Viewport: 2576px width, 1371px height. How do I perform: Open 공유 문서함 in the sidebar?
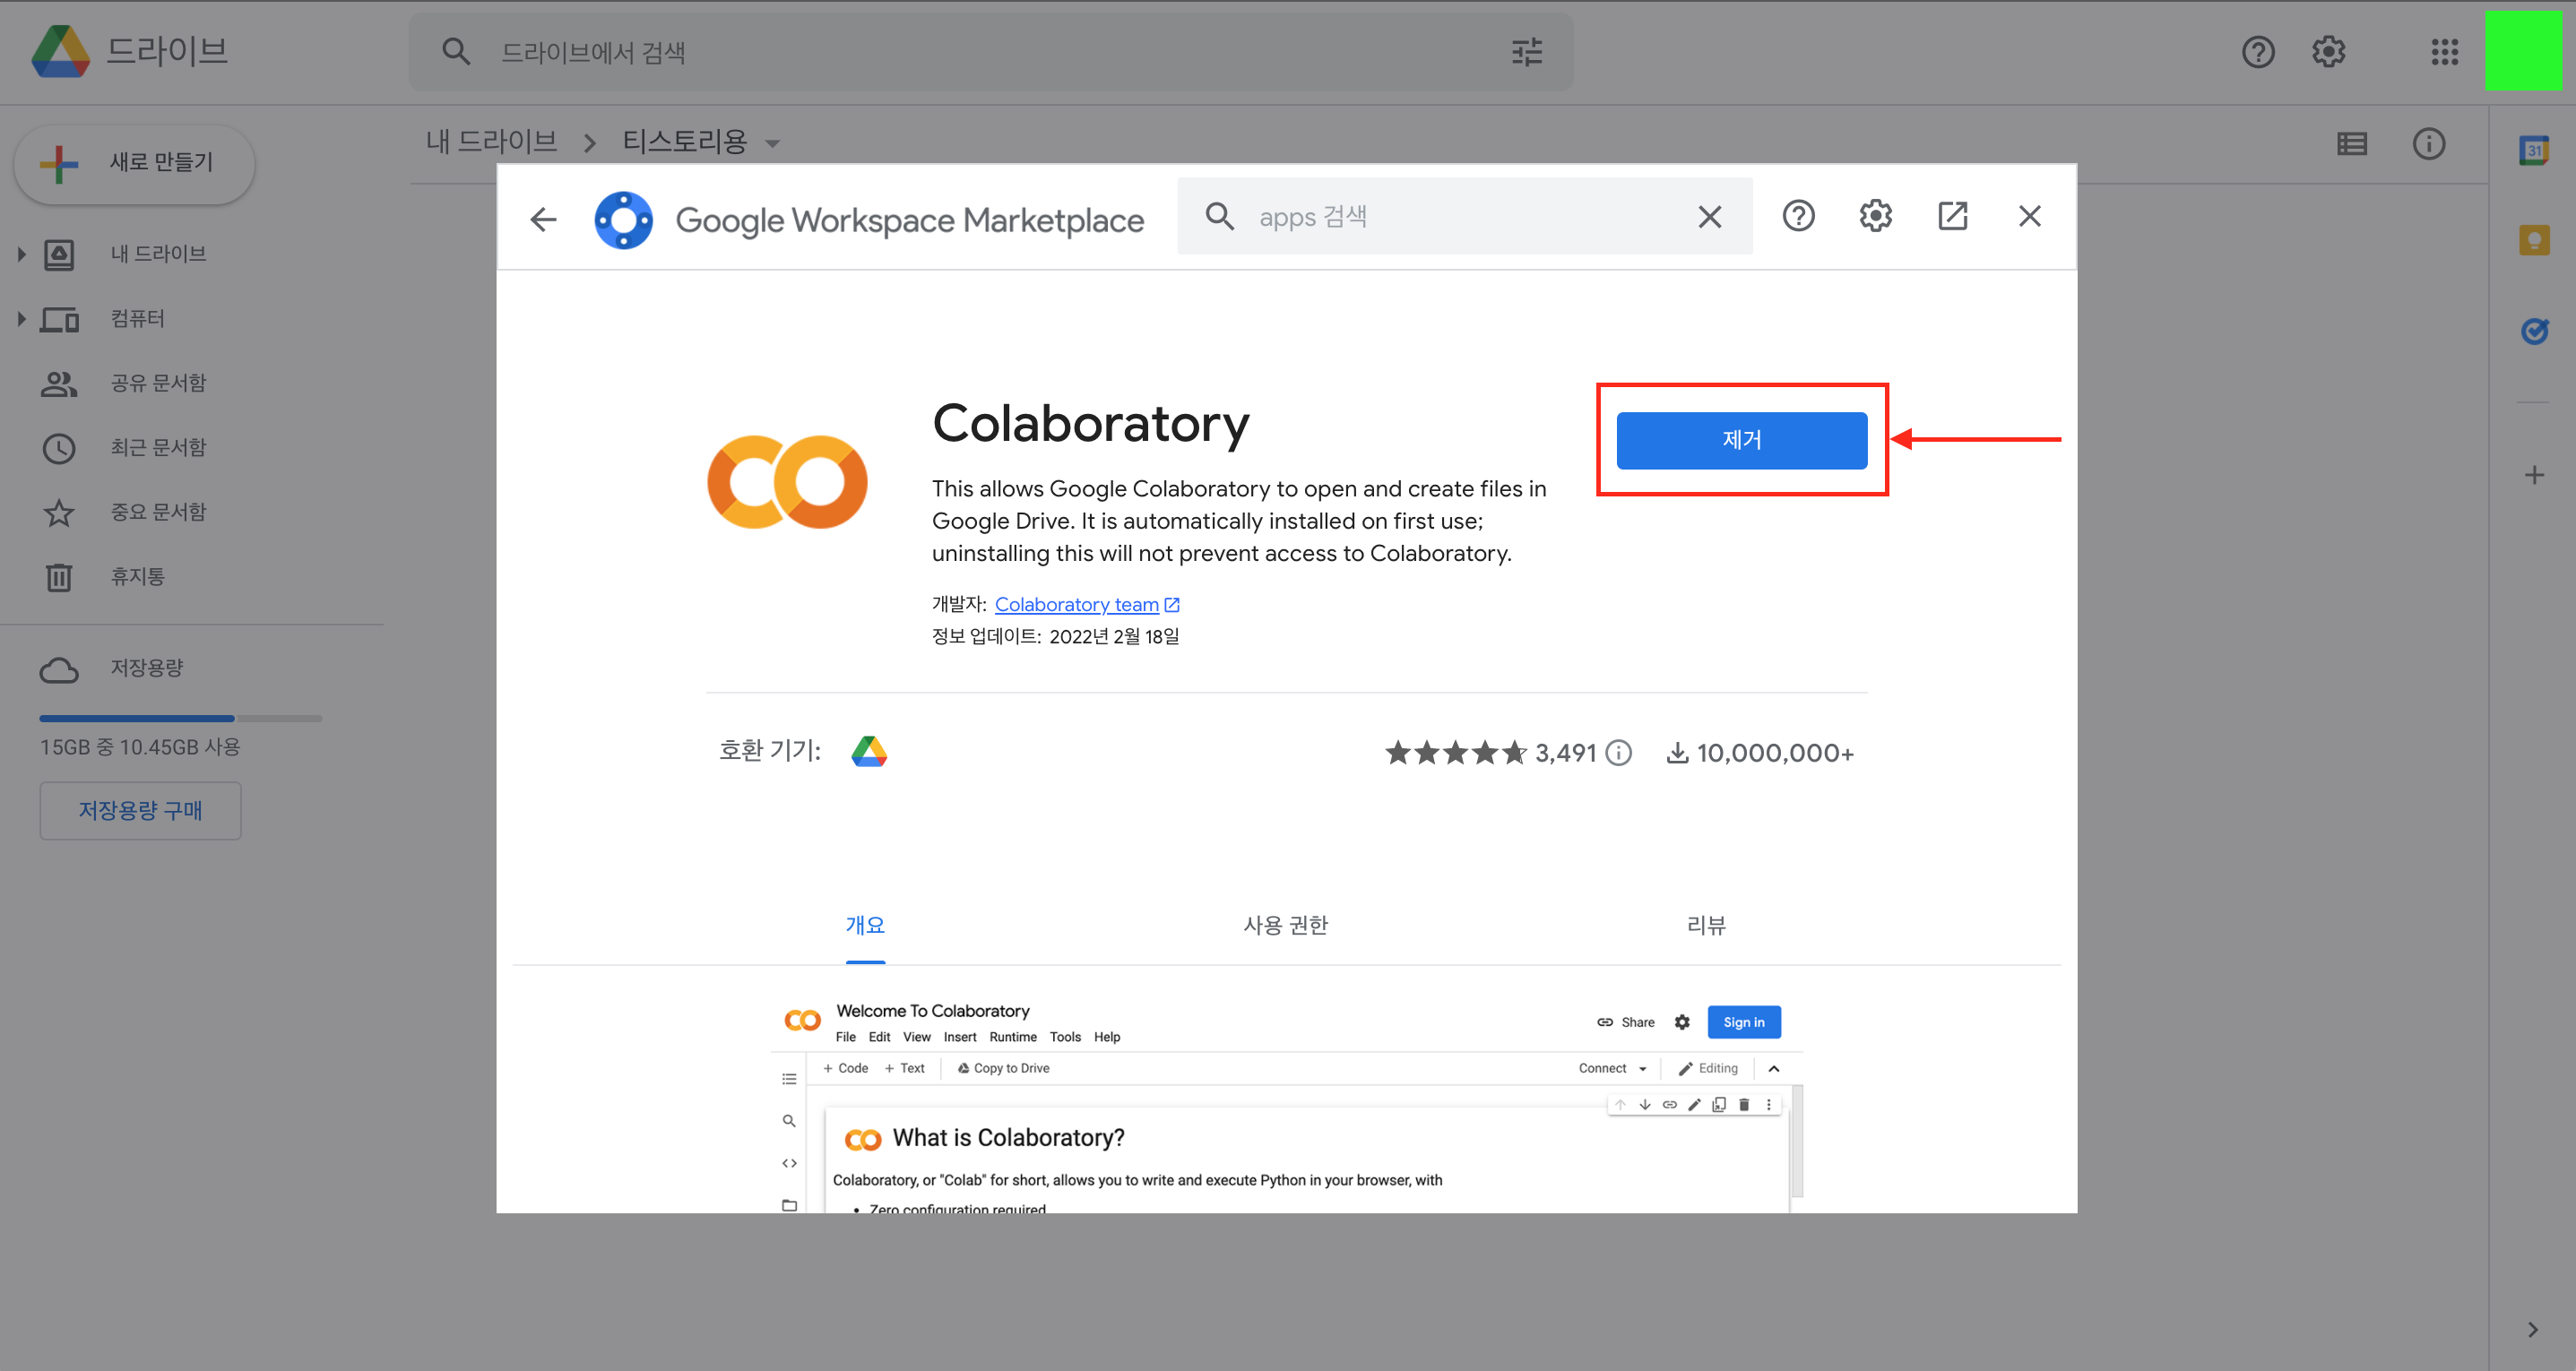pyautogui.click(x=158, y=383)
